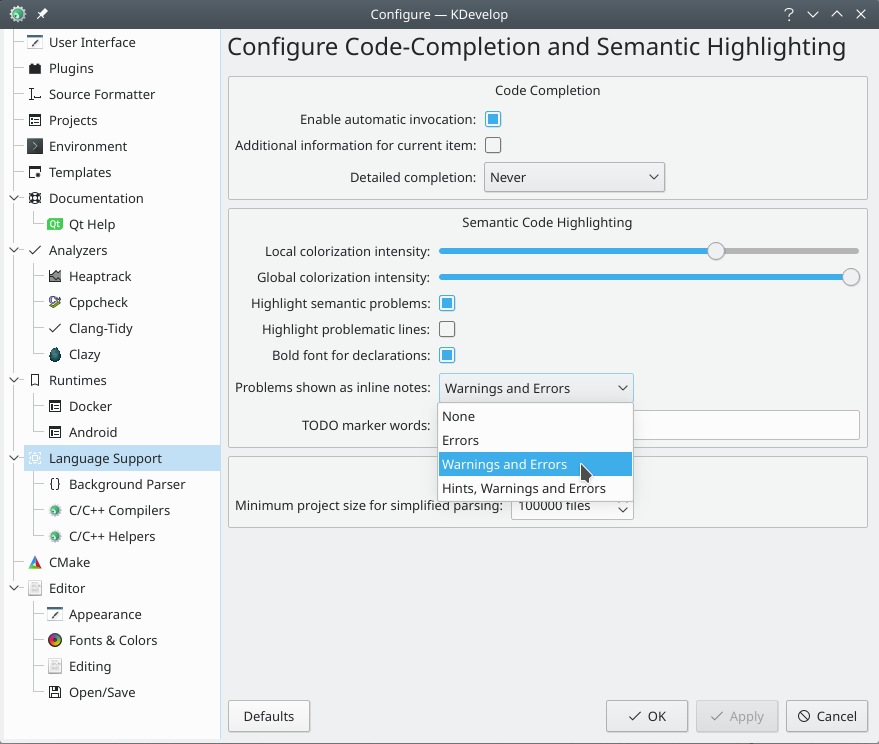Open the Docker icon
Screen dimensions: 879x744
55,406
